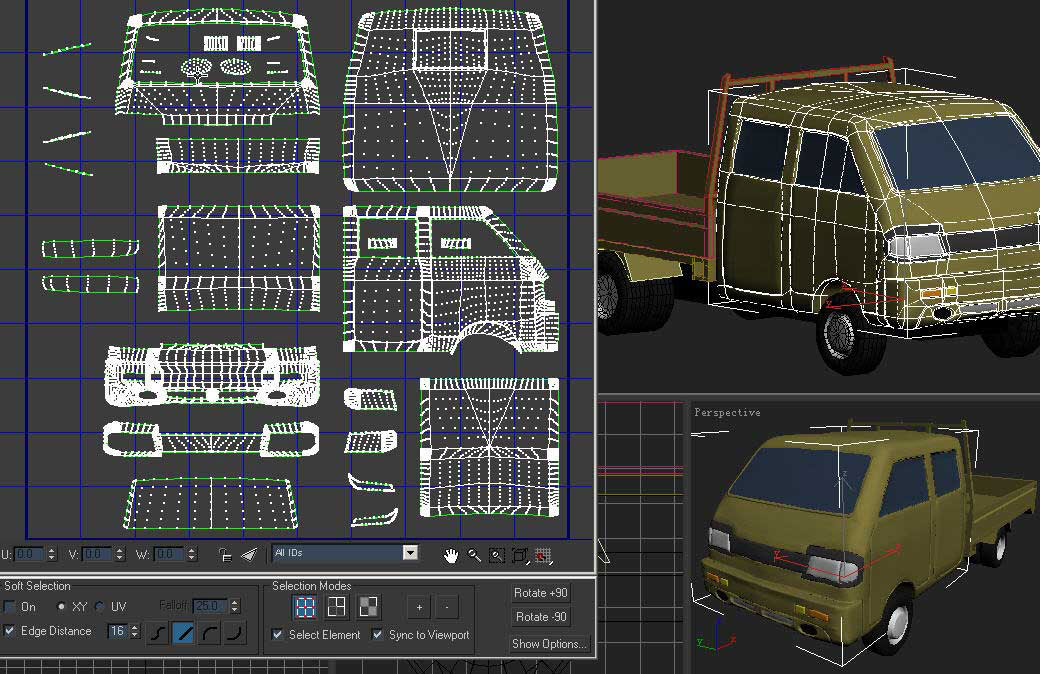Disable the Select Element checkbox
Screen dimensions: 1040x674
(278, 635)
